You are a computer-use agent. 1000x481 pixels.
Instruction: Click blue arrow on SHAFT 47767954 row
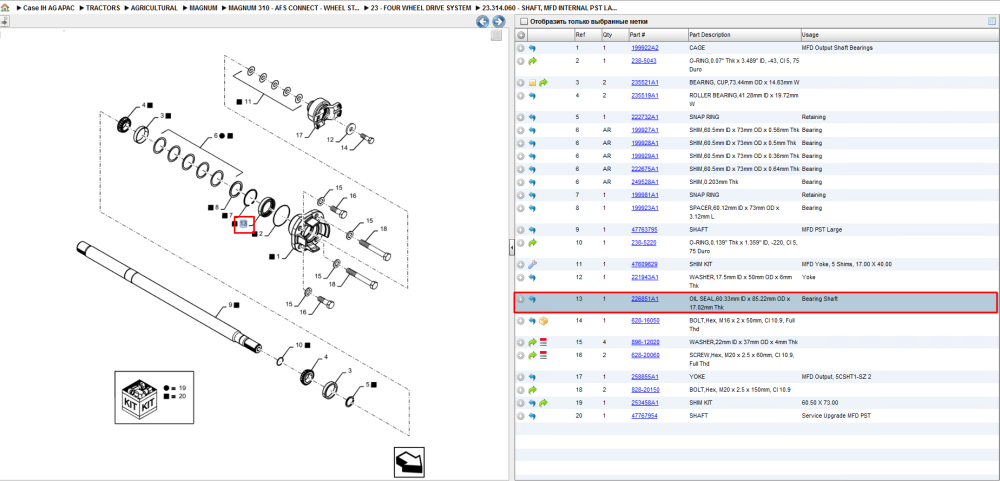533,416
